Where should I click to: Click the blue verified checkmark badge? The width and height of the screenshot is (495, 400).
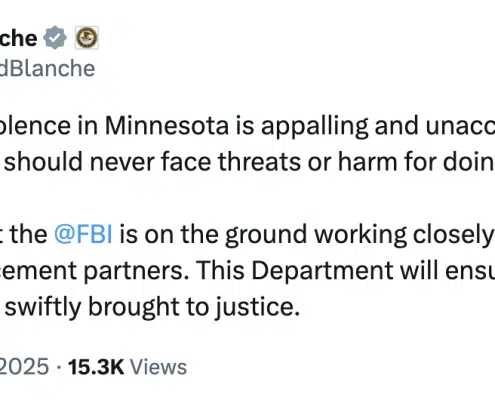(x=55, y=38)
